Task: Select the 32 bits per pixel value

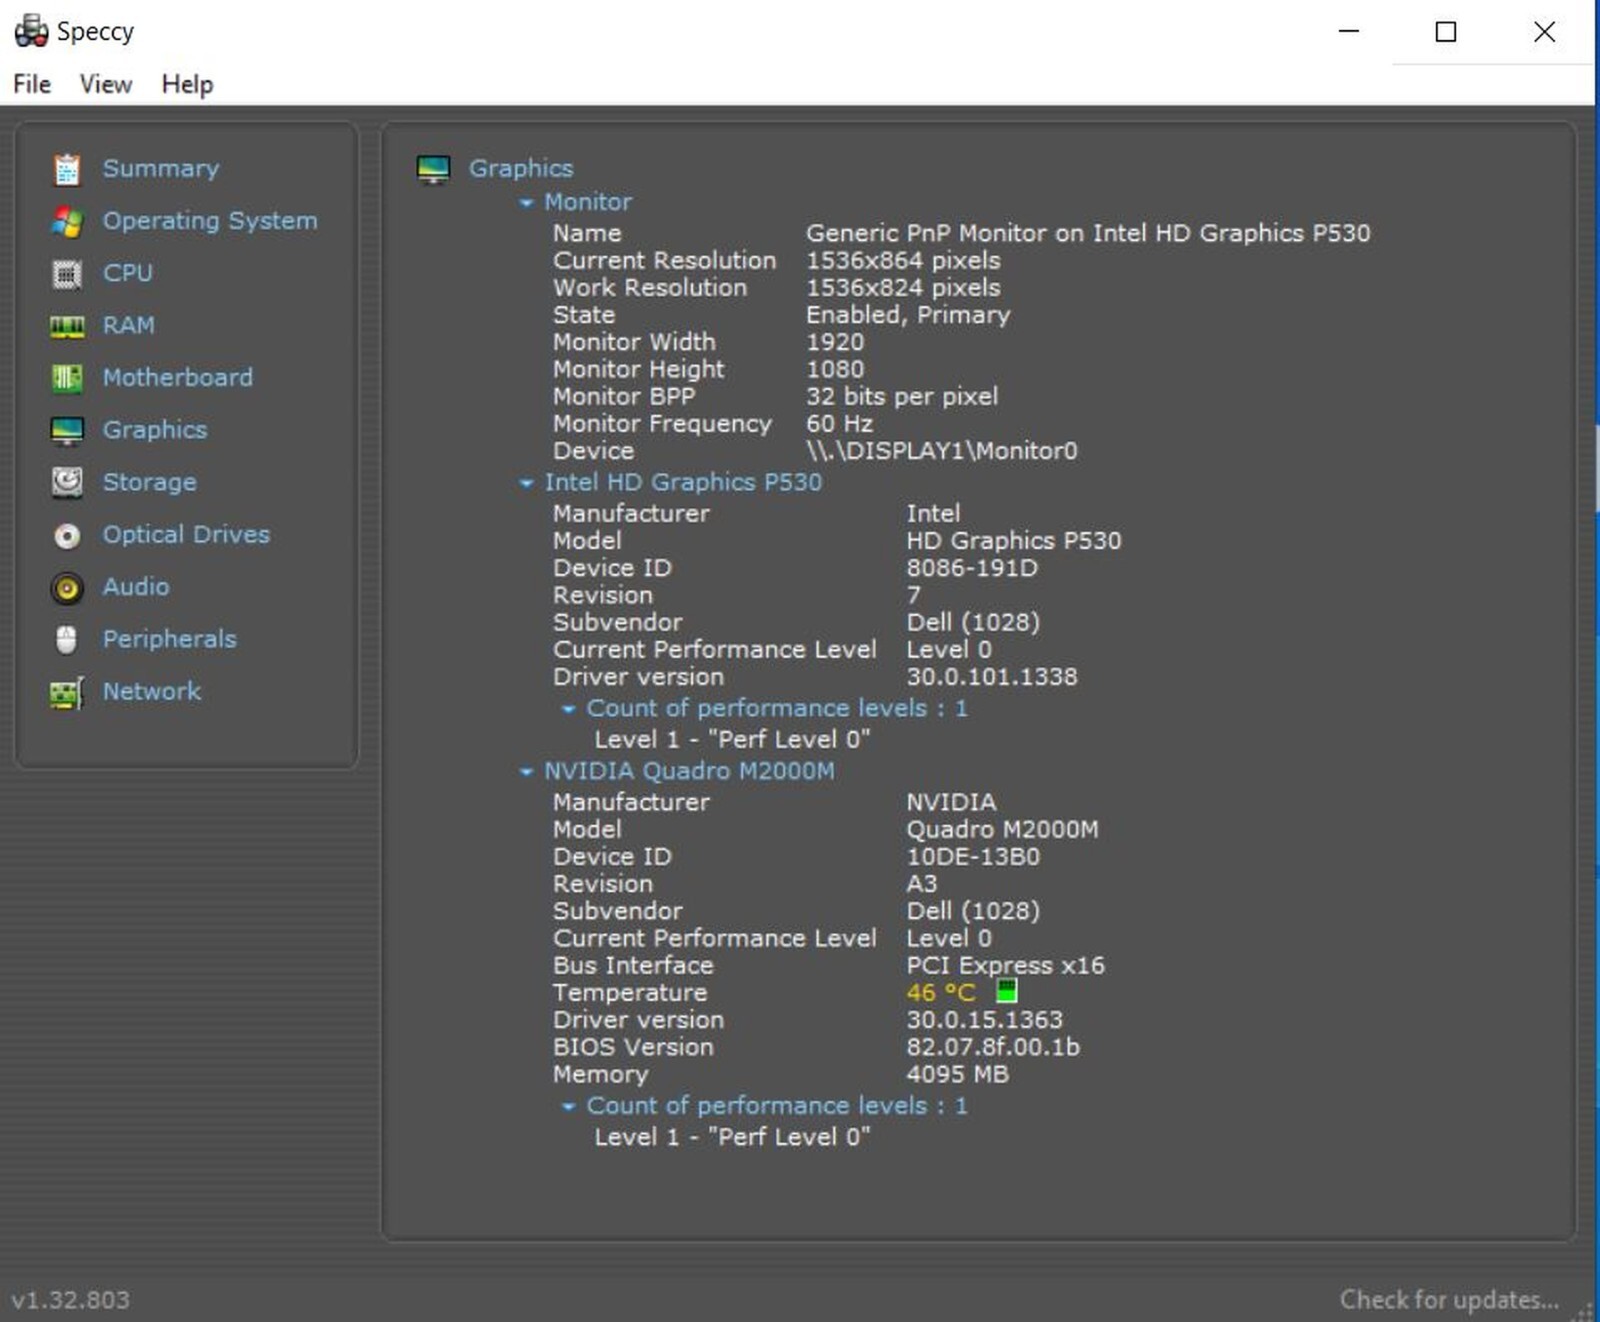Action: tap(902, 397)
